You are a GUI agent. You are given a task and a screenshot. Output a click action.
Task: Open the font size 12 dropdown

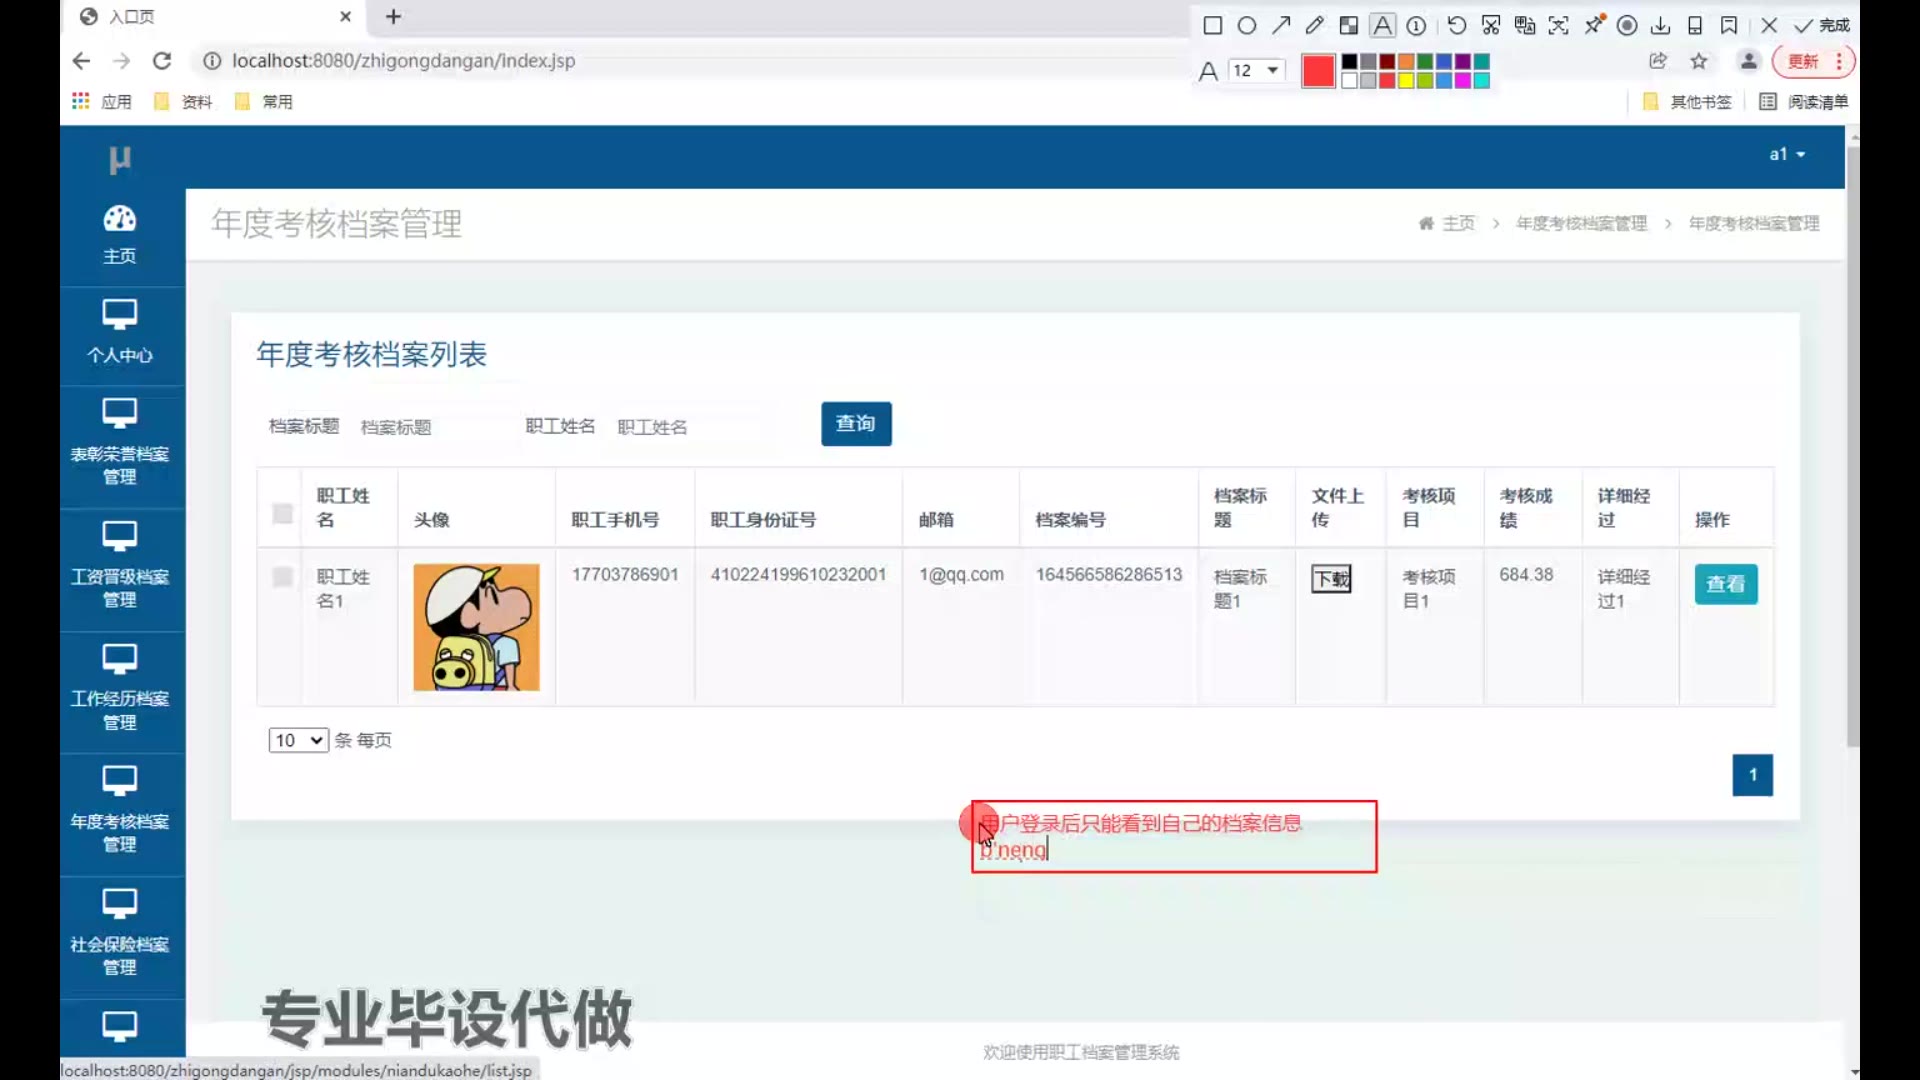1256,70
